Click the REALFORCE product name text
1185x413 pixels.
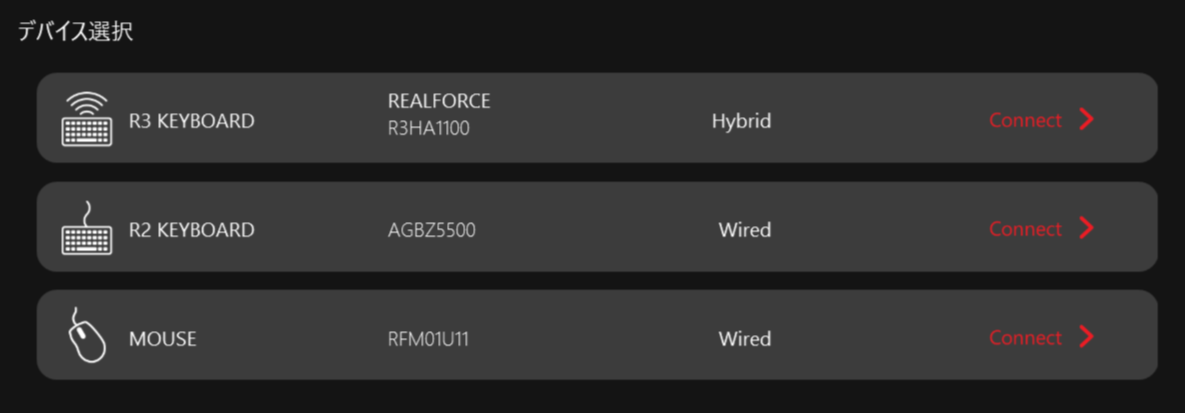click(439, 101)
